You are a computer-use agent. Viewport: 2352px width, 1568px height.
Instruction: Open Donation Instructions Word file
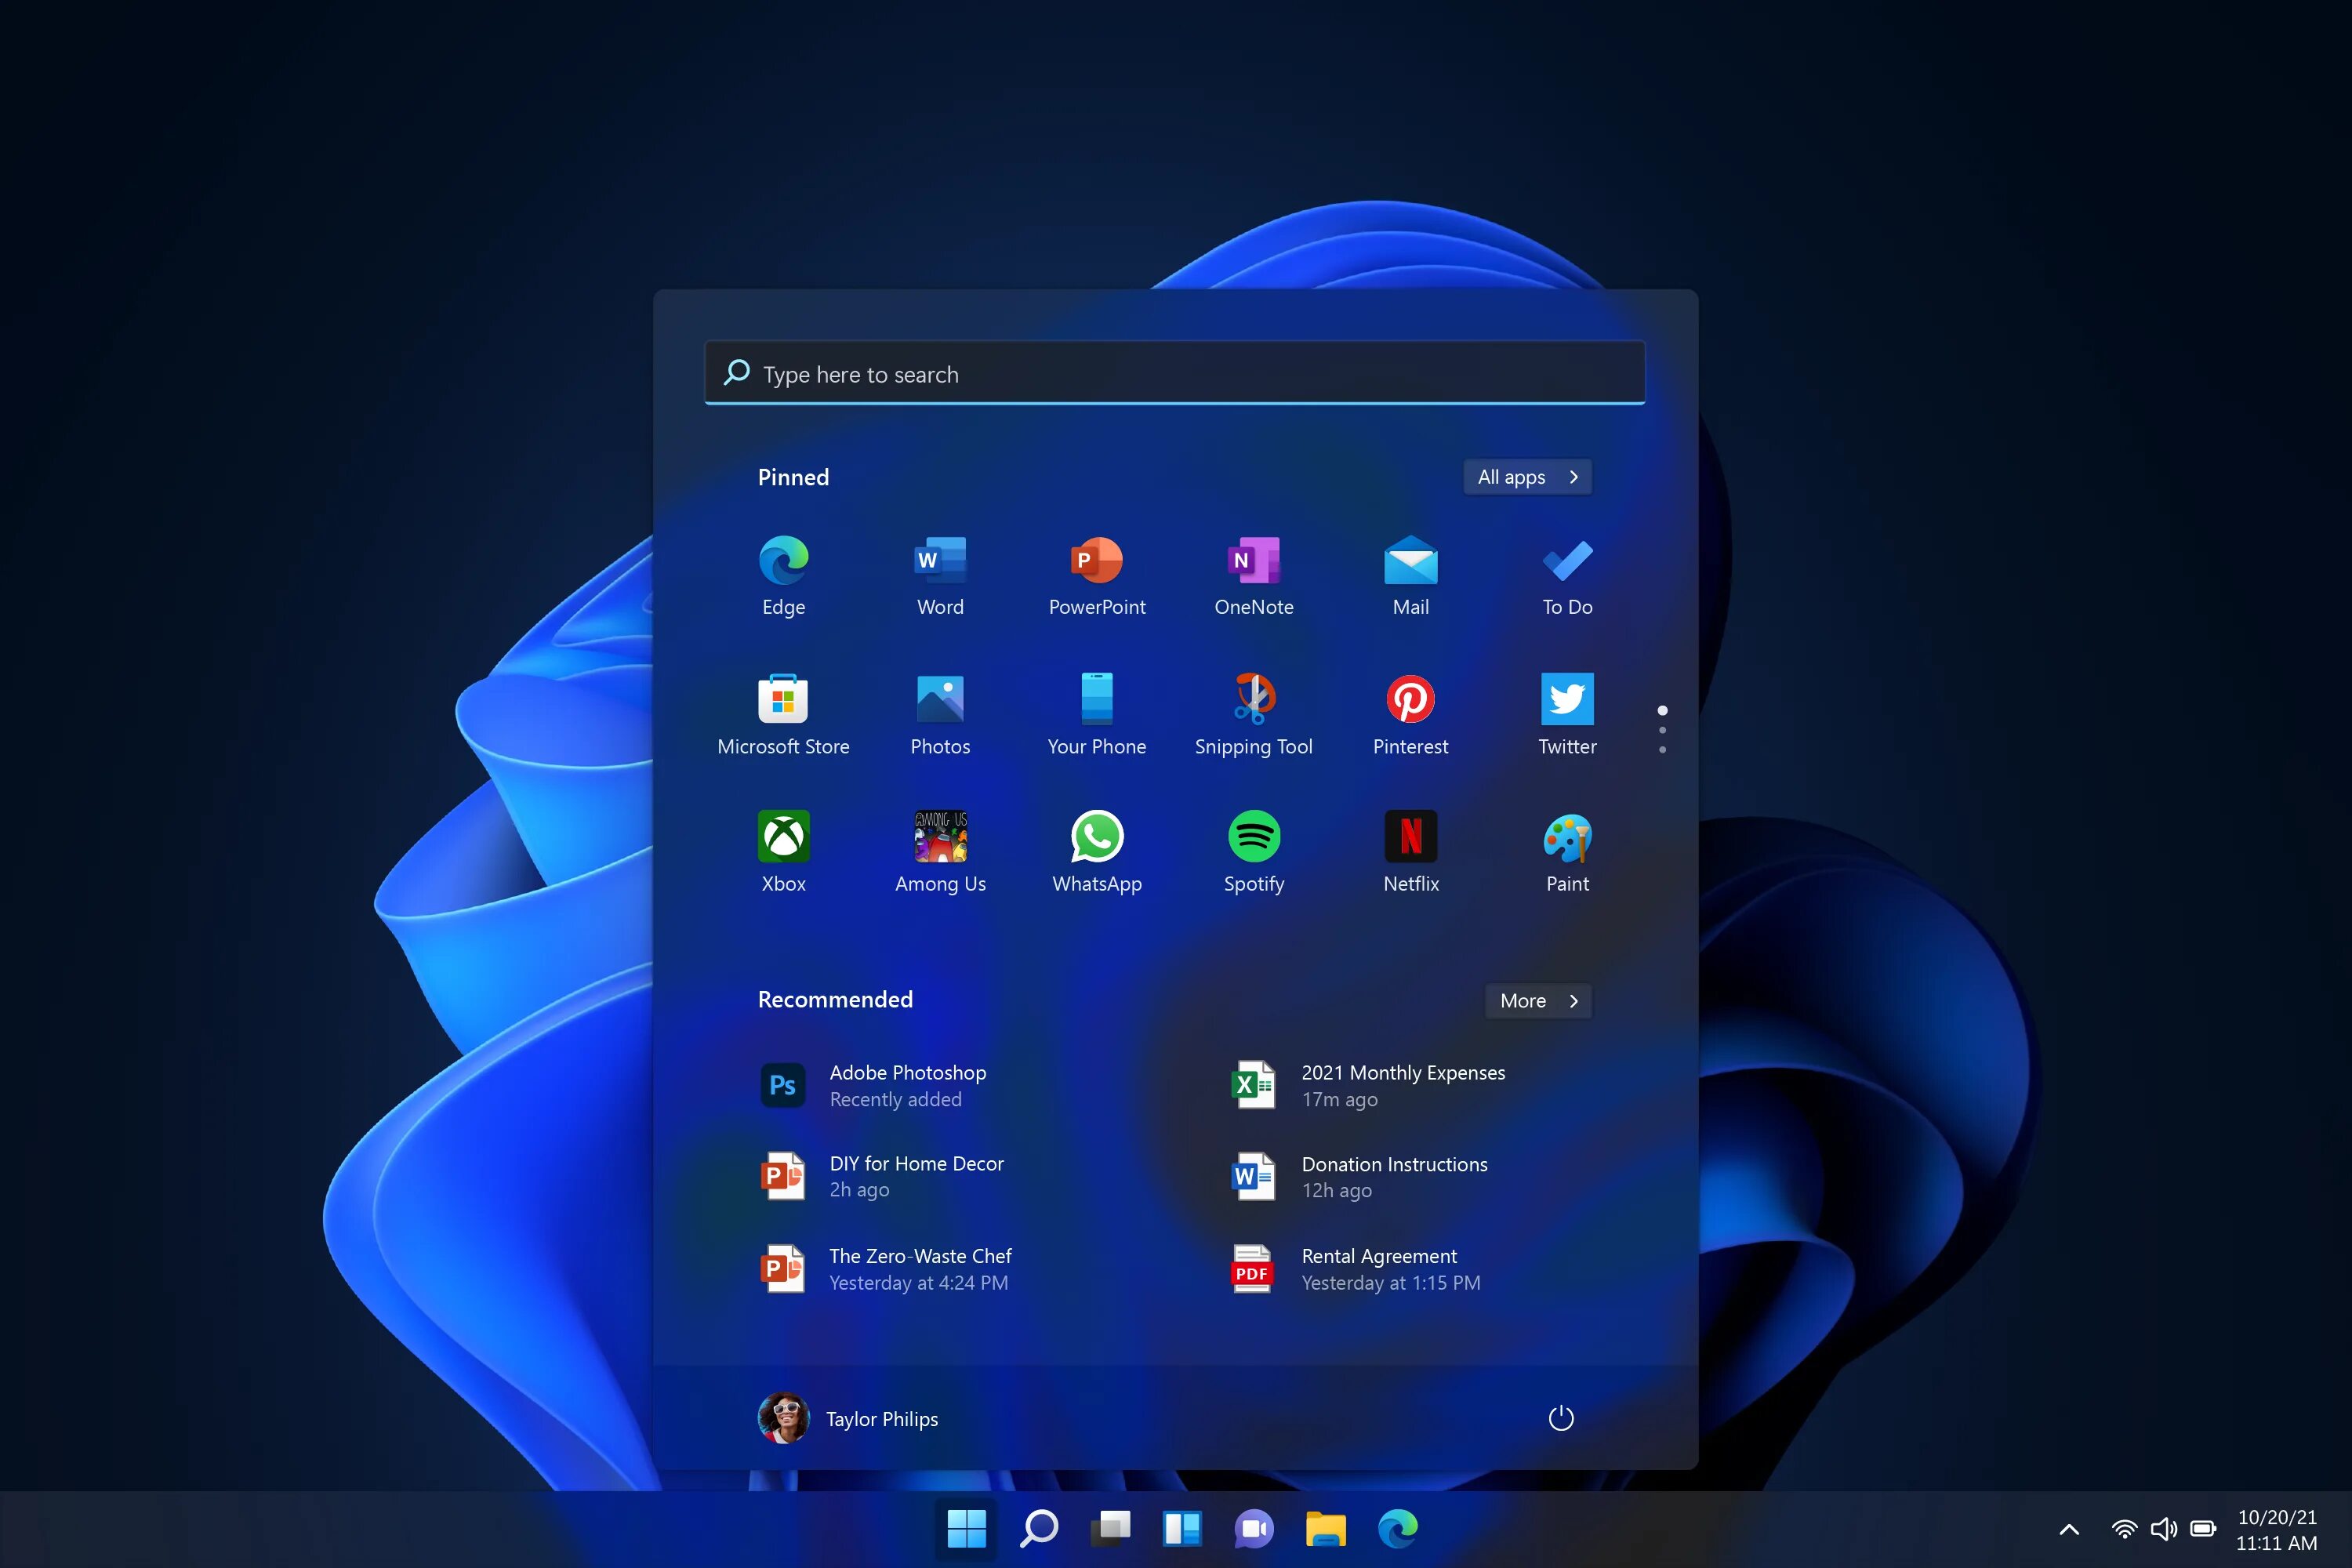click(1393, 1174)
